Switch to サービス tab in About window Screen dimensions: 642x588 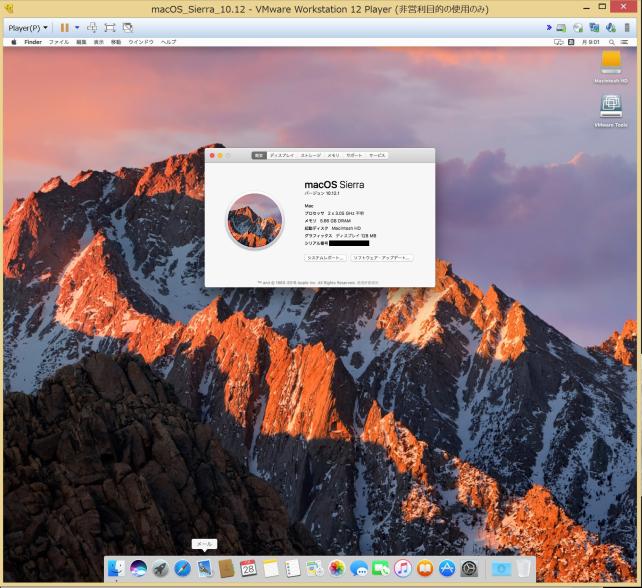377,156
